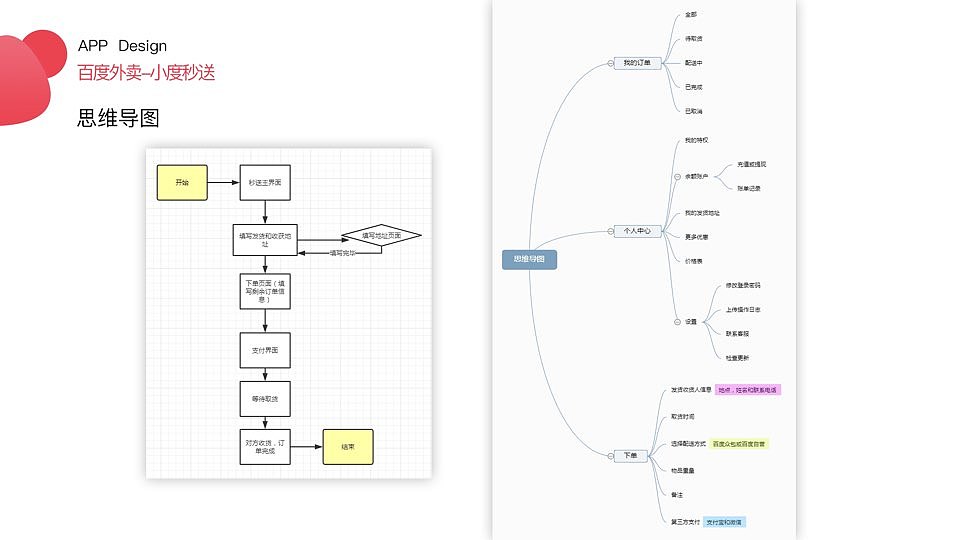Viewport: 960px width, 540px height.
Task: Select the blue note 支付宝和微信
Action: [724, 522]
